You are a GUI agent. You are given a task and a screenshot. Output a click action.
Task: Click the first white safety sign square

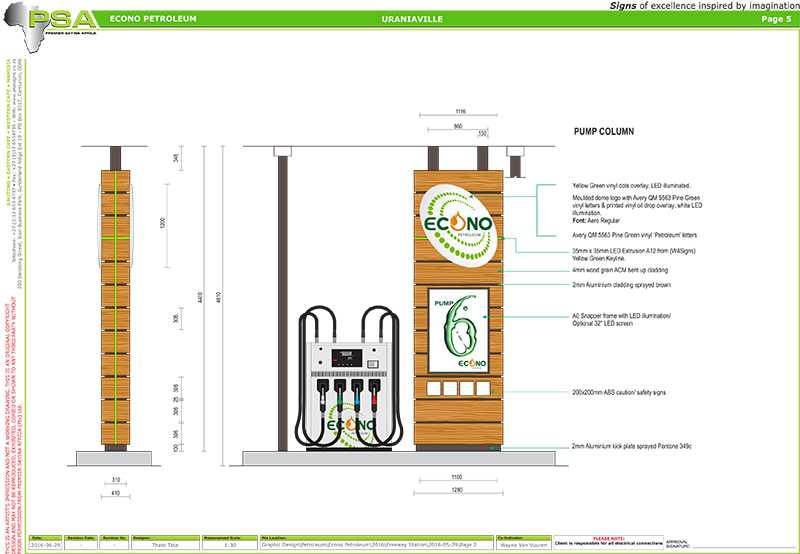(433, 388)
